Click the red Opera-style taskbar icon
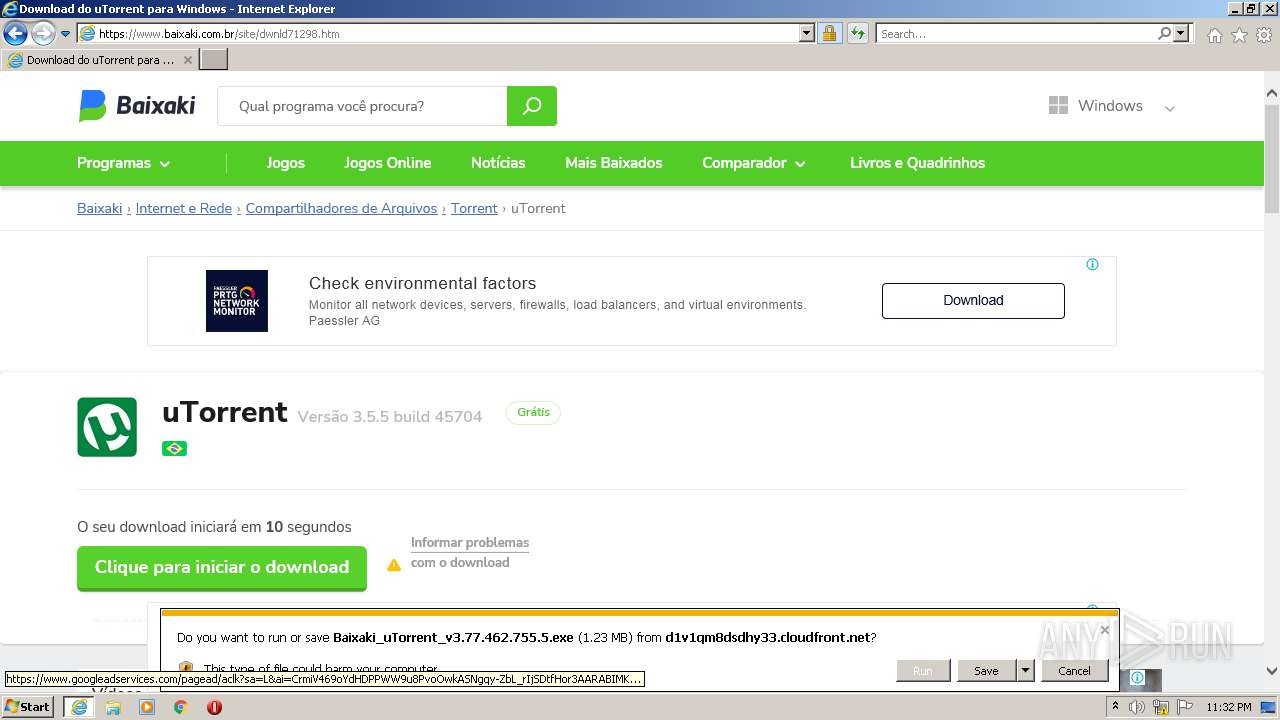The width and height of the screenshot is (1280, 720). tap(214, 707)
